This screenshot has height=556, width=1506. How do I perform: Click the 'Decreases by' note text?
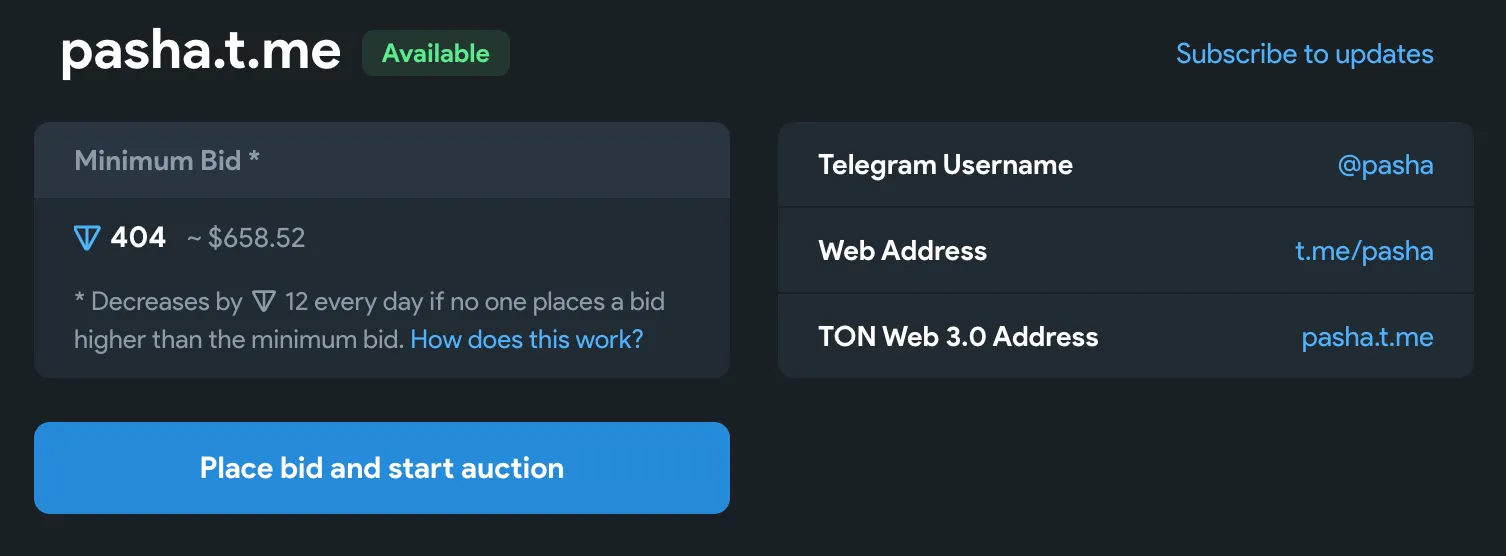[166, 301]
